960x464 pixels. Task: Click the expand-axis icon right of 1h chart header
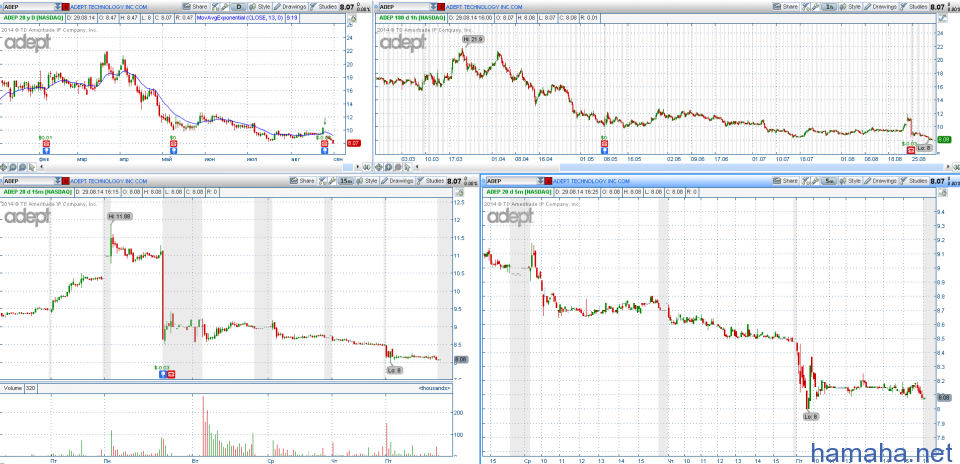click(x=943, y=18)
